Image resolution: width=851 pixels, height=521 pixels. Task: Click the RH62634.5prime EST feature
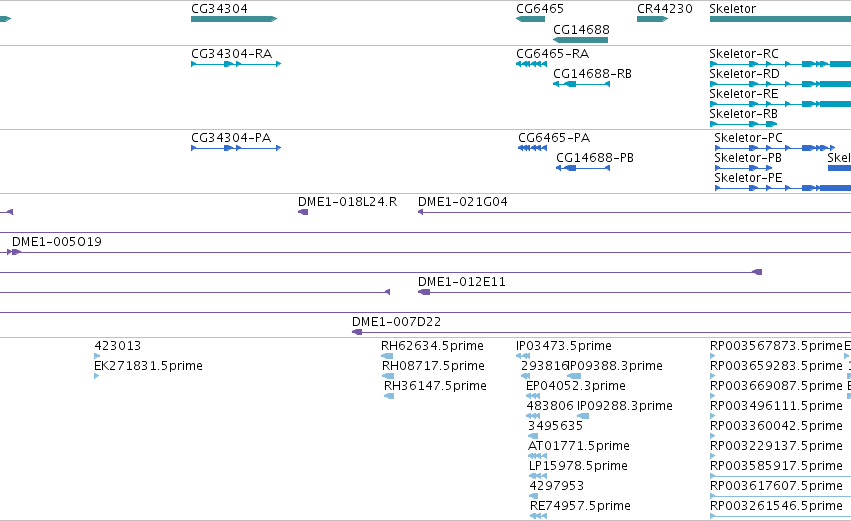pos(388,356)
